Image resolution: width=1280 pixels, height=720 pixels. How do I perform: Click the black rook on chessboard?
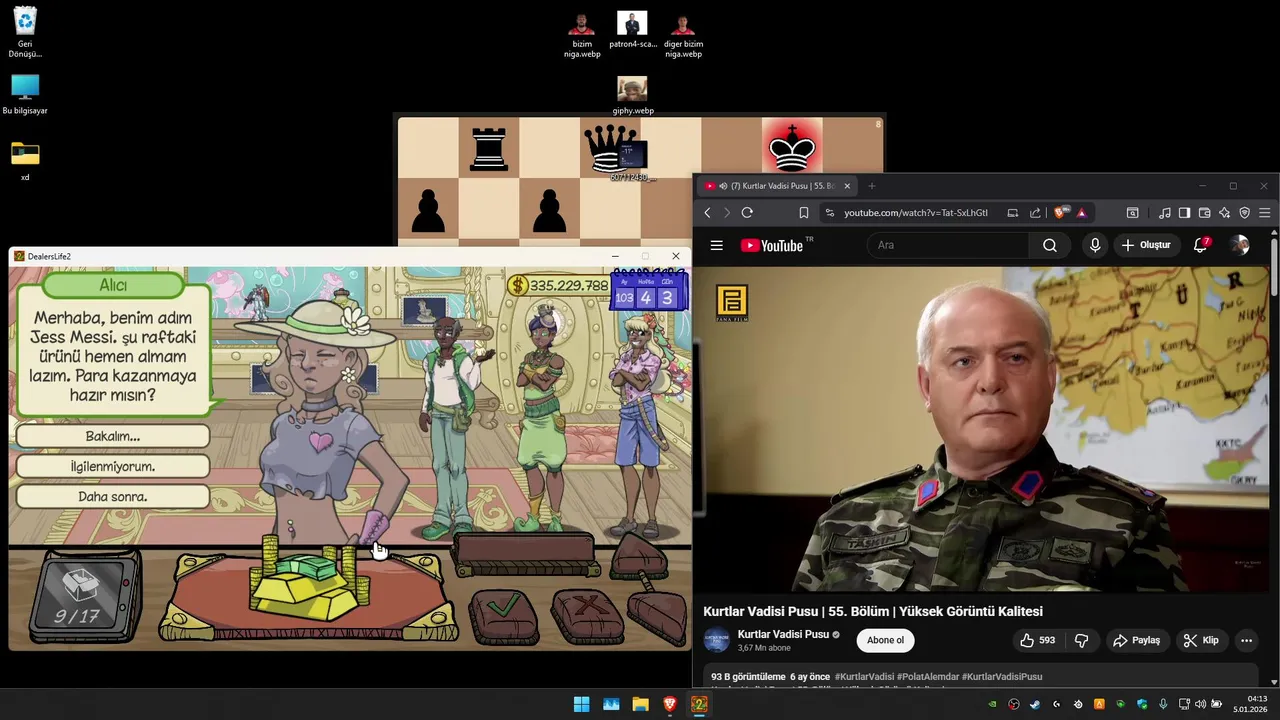[x=489, y=149]
